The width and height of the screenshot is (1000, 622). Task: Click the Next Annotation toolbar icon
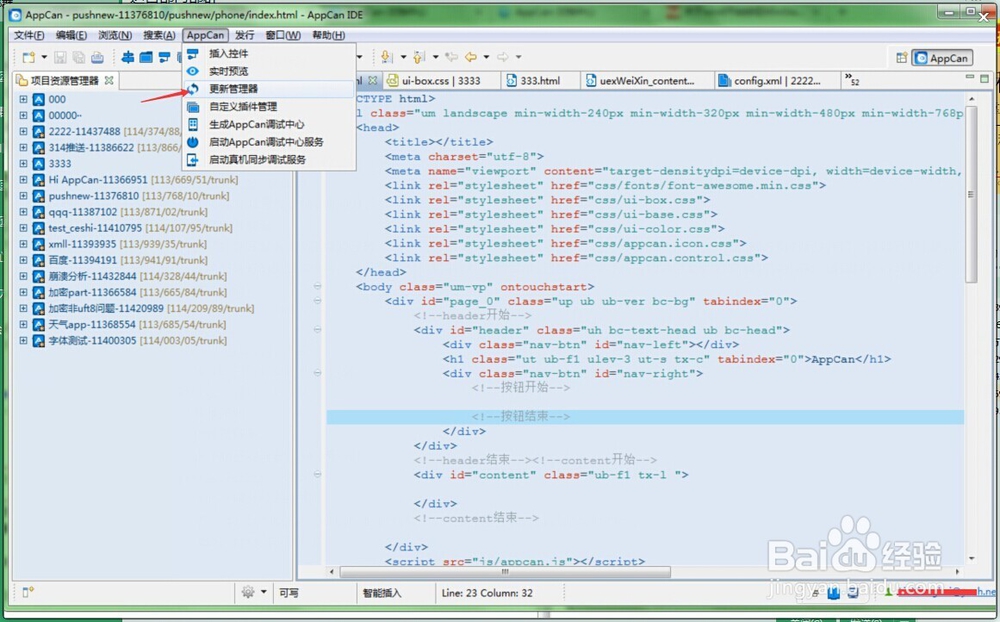(x=386, y=57)
